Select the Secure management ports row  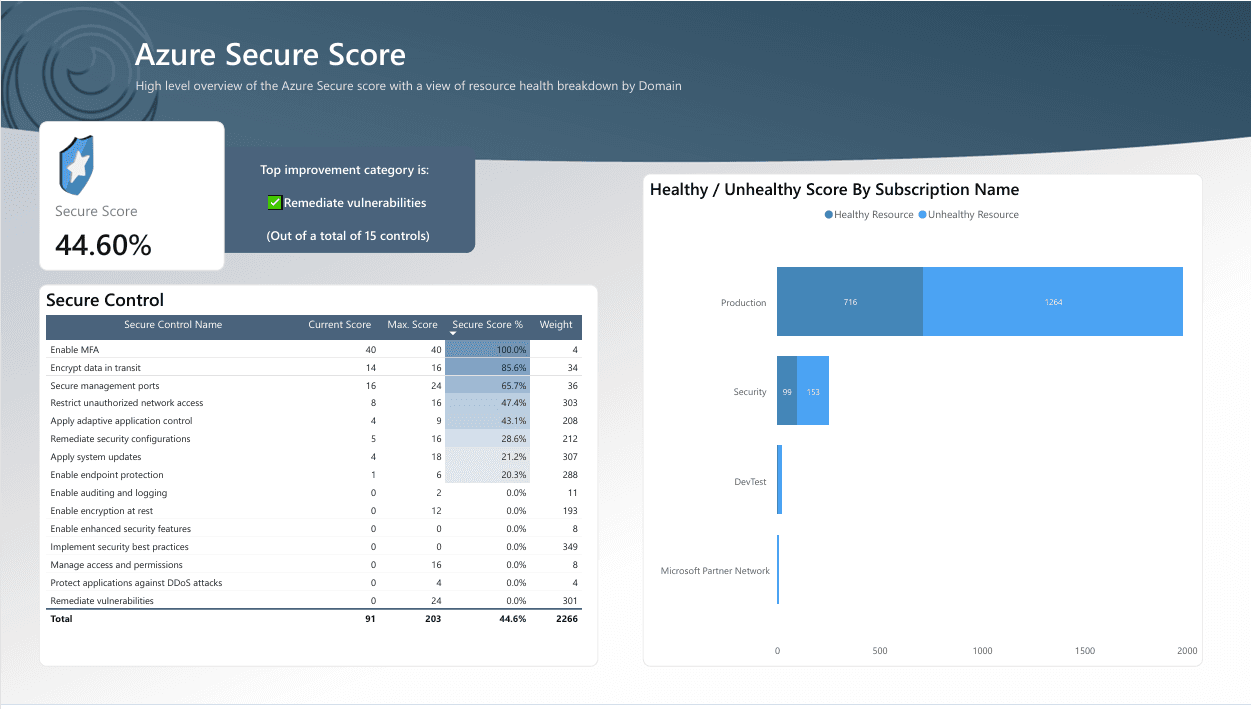coord(314,386)
